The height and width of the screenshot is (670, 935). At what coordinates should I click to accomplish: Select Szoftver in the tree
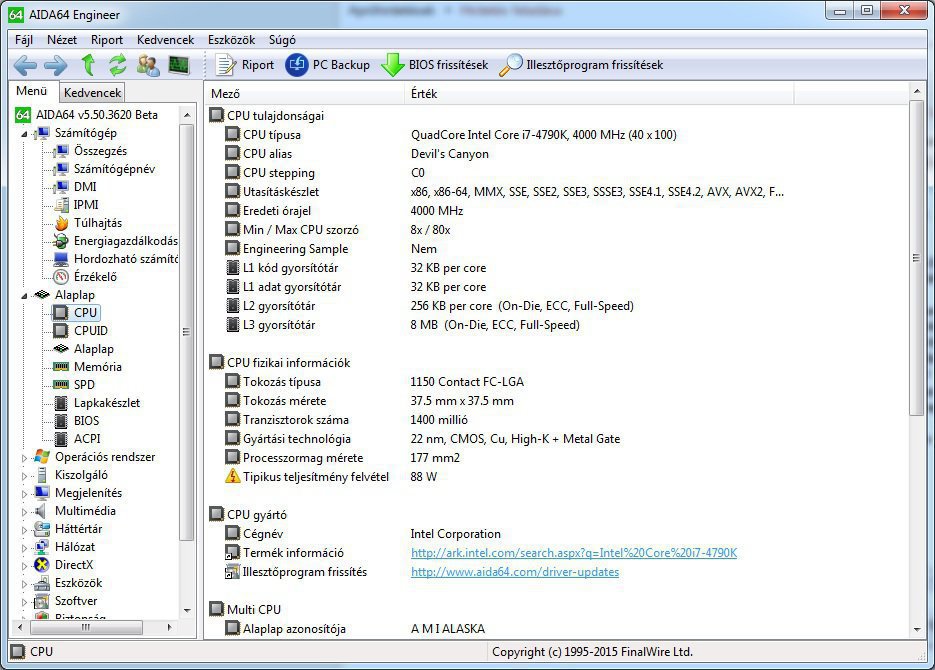tap(76, 601)
